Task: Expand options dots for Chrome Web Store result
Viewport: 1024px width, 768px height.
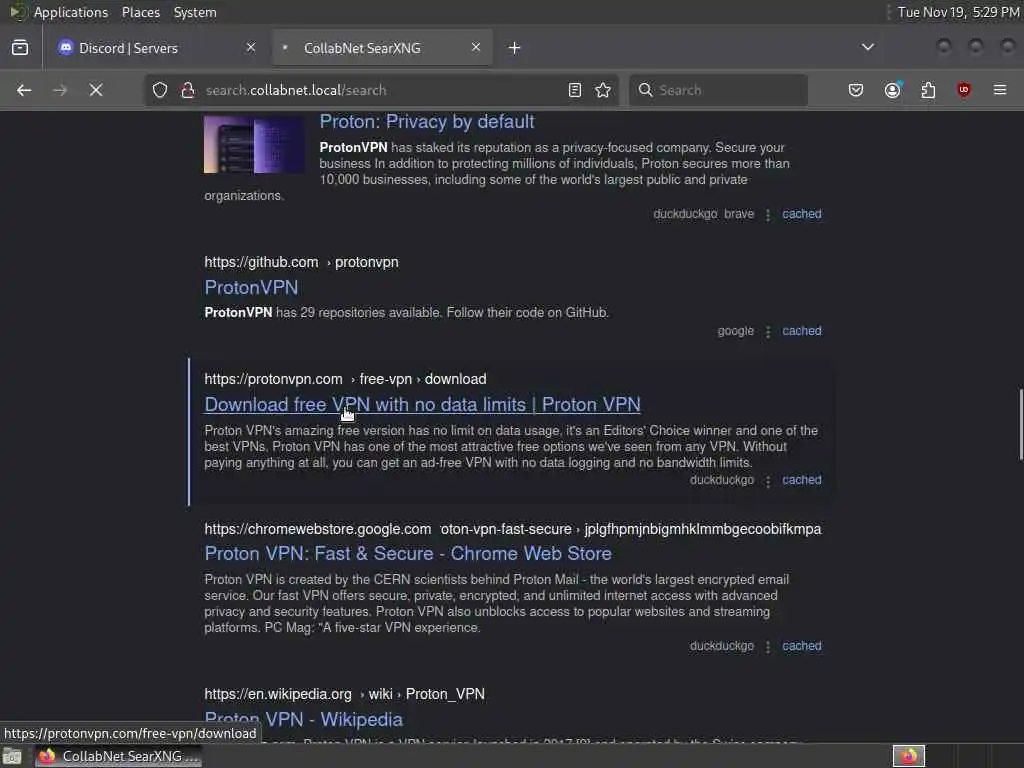Action: pyautogui.click(x=768, y=647)
